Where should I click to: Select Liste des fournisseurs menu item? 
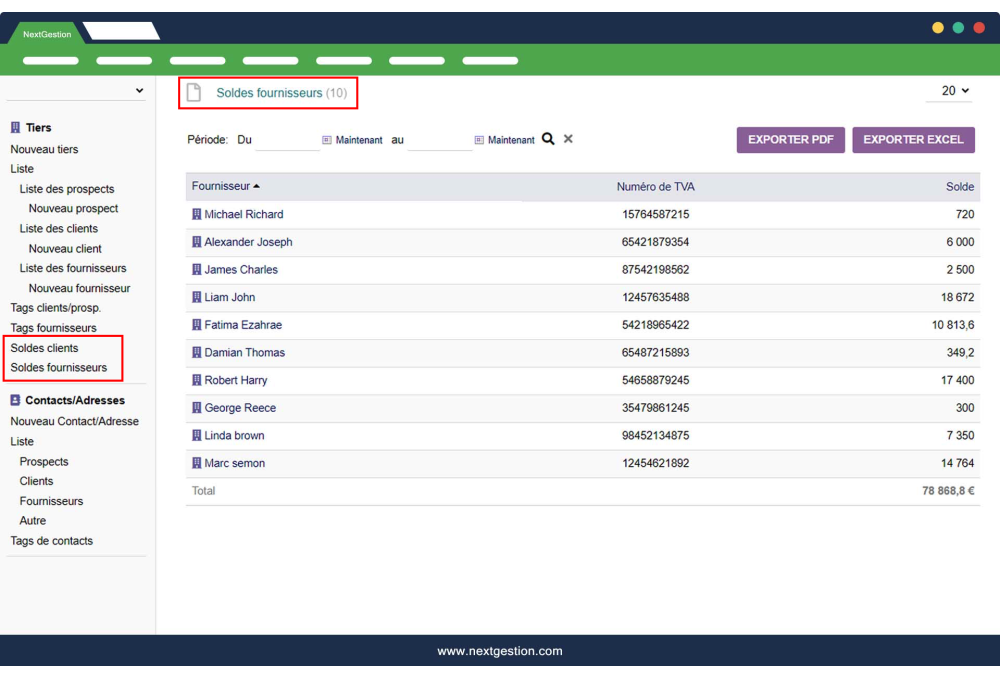click(x=73, y=268)
